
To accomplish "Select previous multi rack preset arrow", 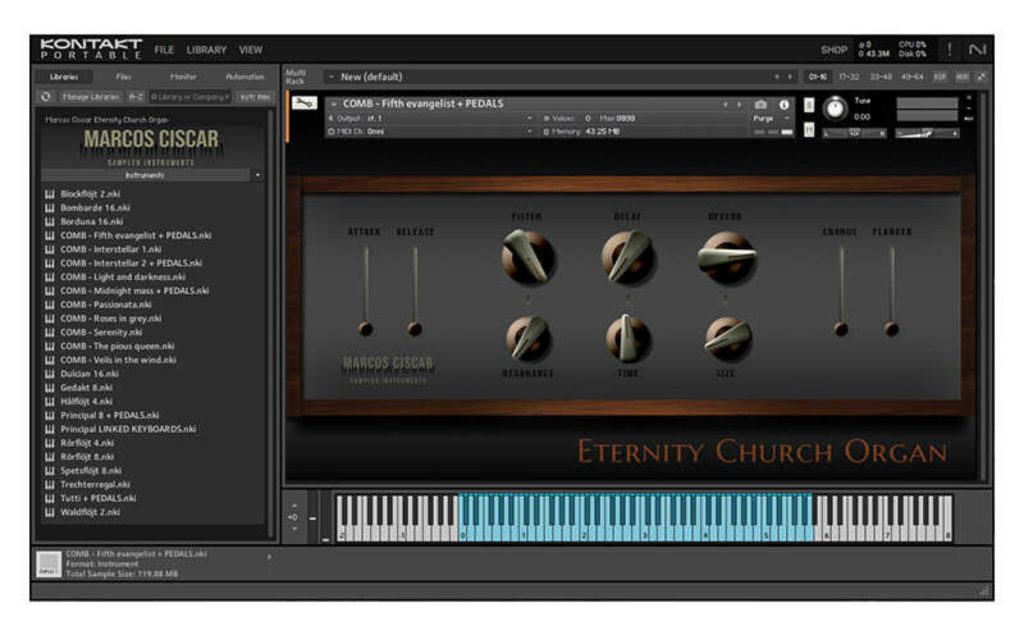I will click(x=776, y=77).
